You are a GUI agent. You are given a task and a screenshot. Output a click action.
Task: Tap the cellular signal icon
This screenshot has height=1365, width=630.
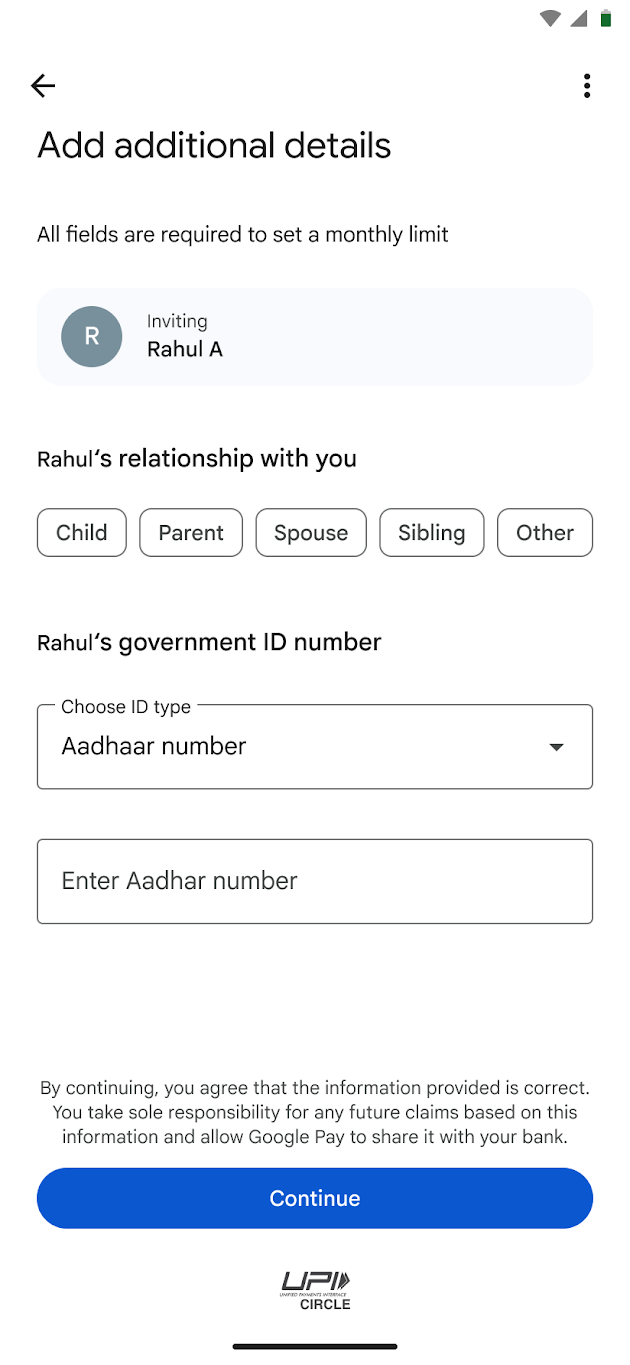[x=578, y=18]
